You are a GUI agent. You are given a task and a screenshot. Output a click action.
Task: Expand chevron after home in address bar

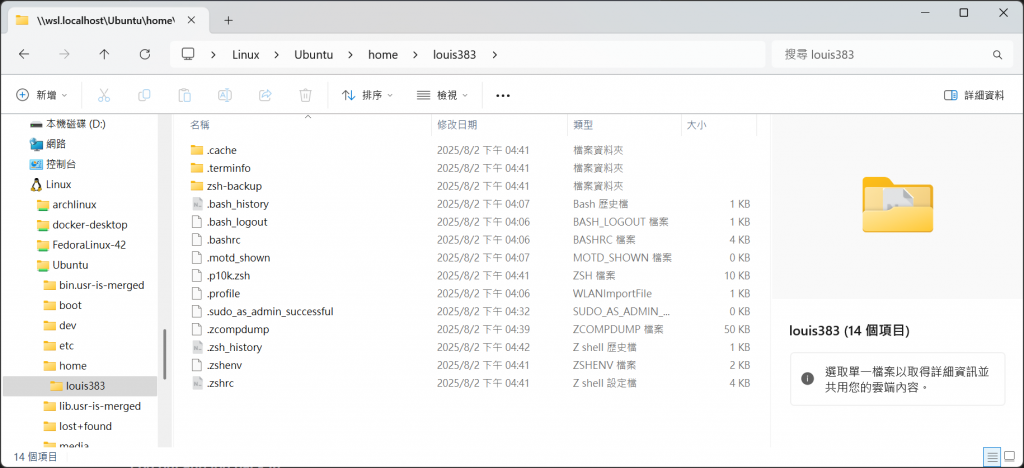(x=415, y=55)
